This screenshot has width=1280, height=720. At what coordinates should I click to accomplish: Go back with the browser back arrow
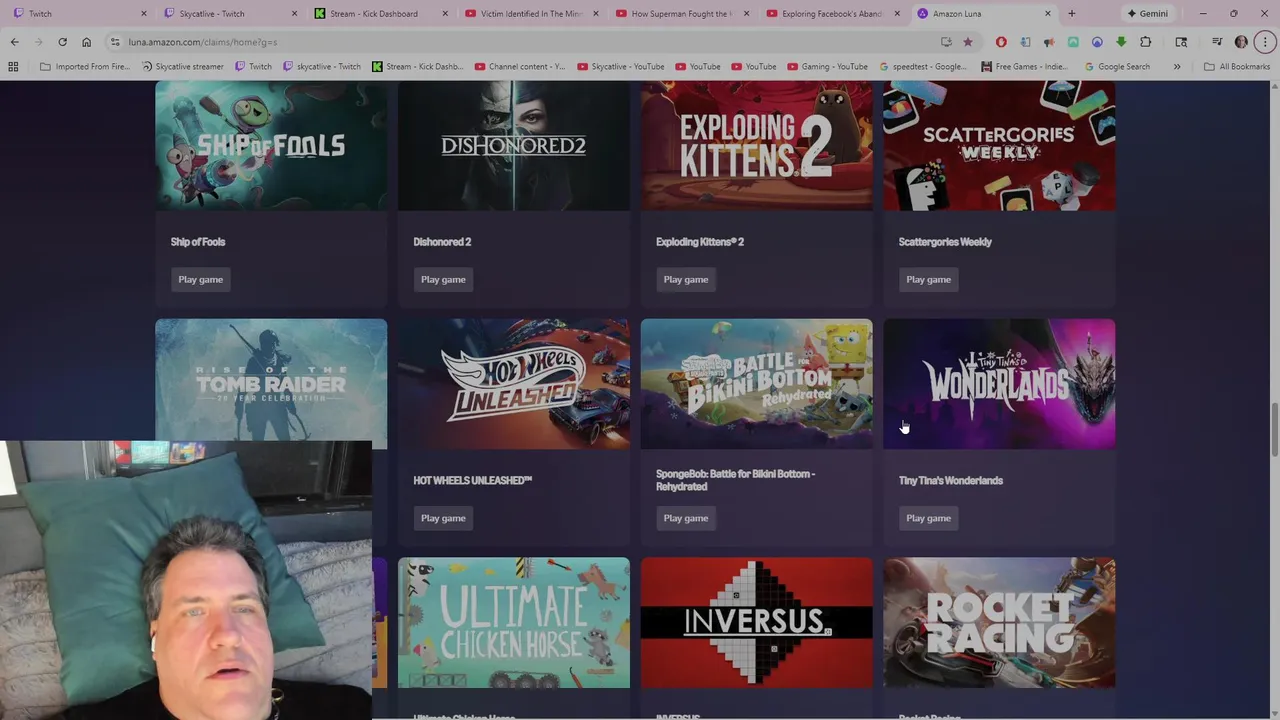14,42
